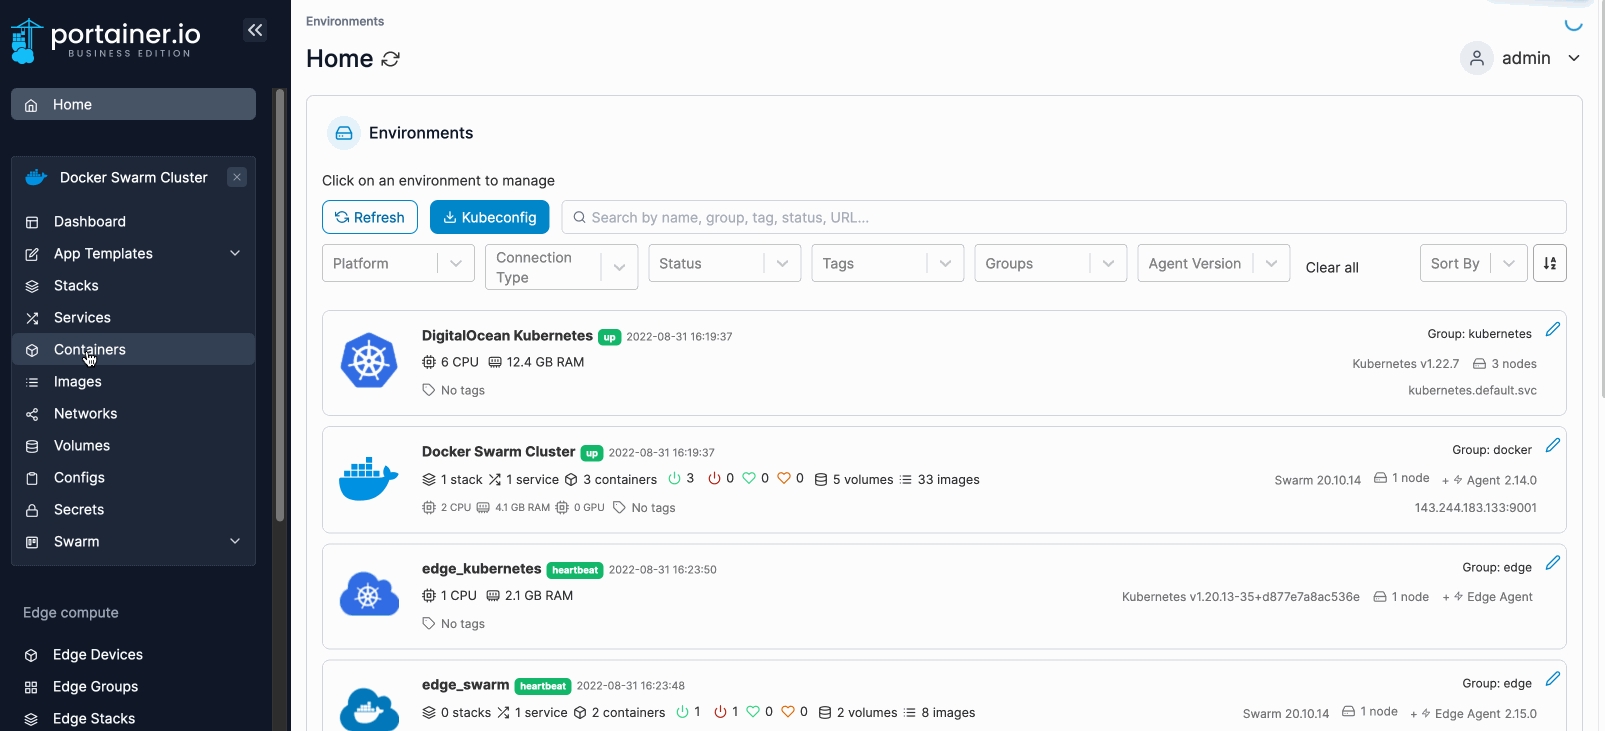The image size is (1605, 731).
Task: Click the refresh icon beside Home title
Action: [x=391, y=59]
